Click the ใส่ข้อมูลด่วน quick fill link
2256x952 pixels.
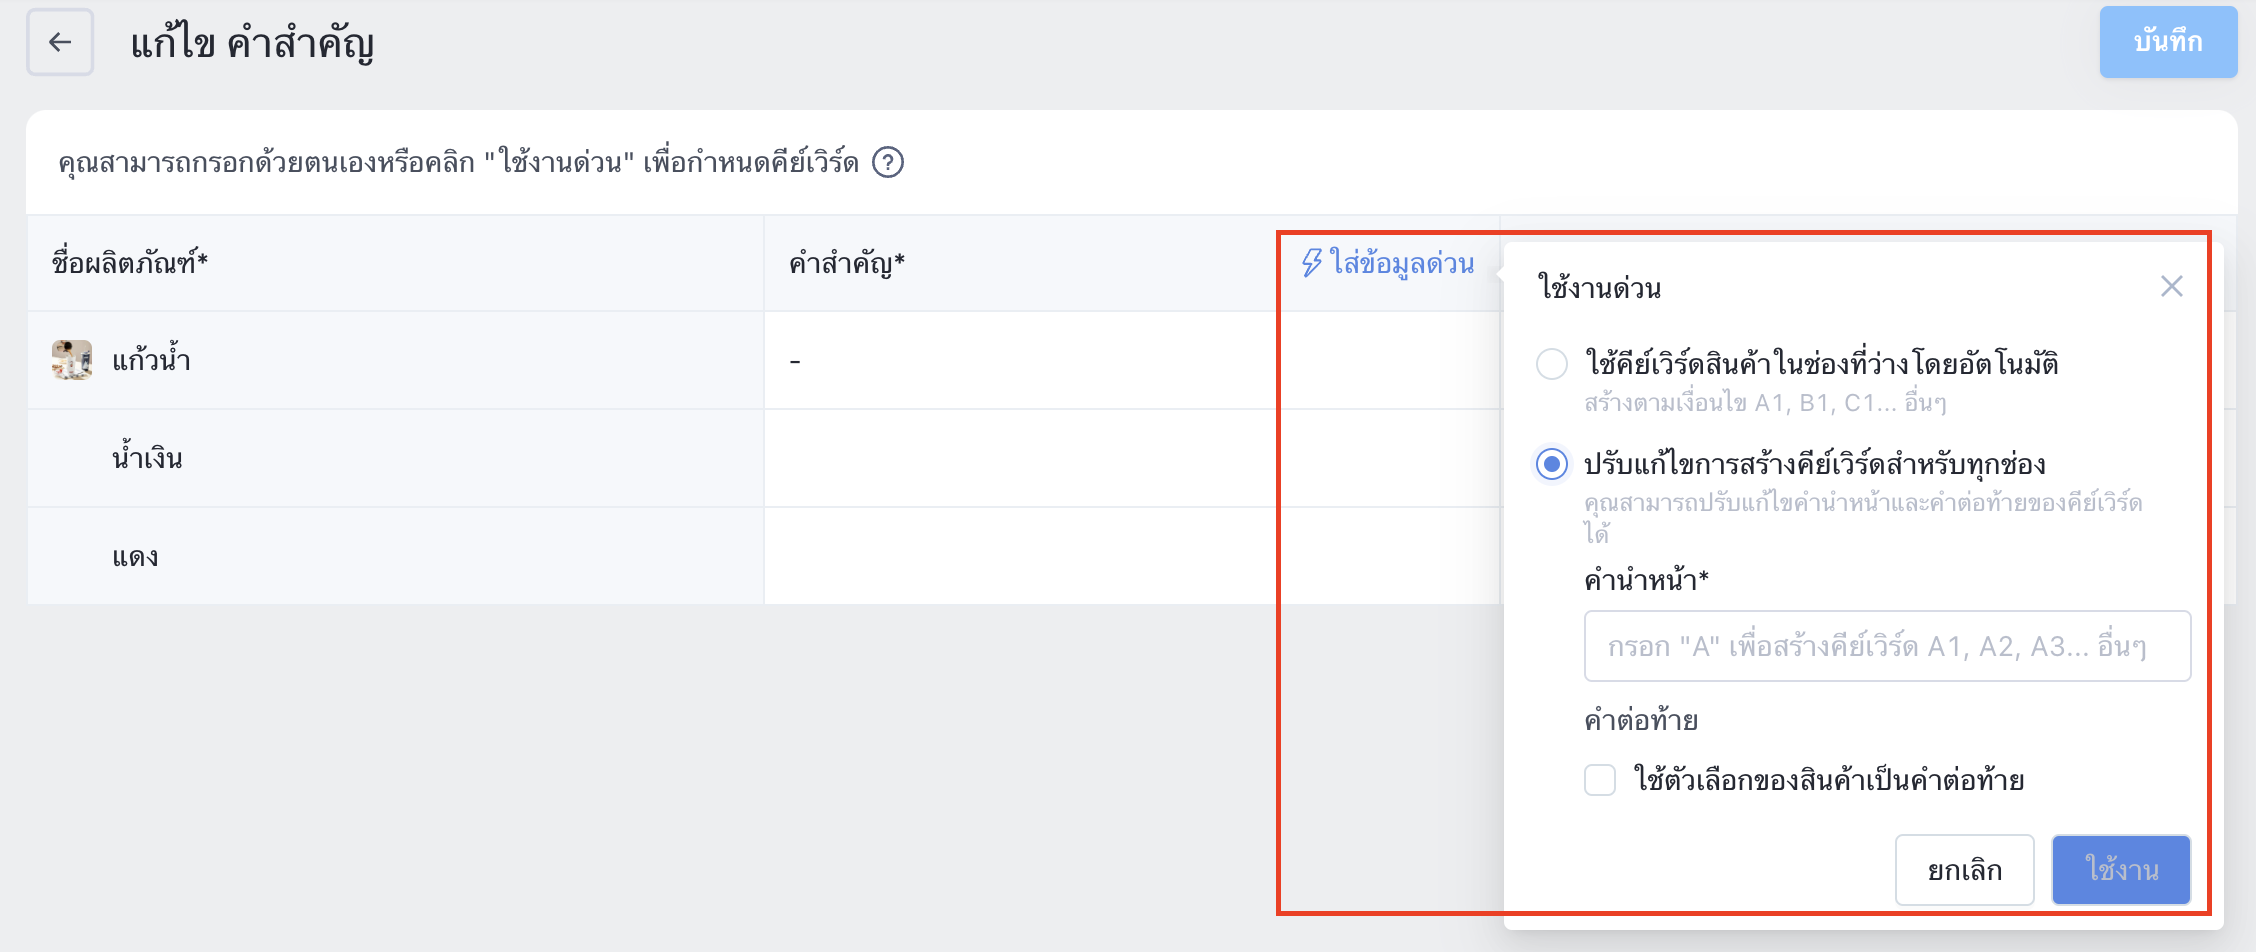tap(1388, 263)
